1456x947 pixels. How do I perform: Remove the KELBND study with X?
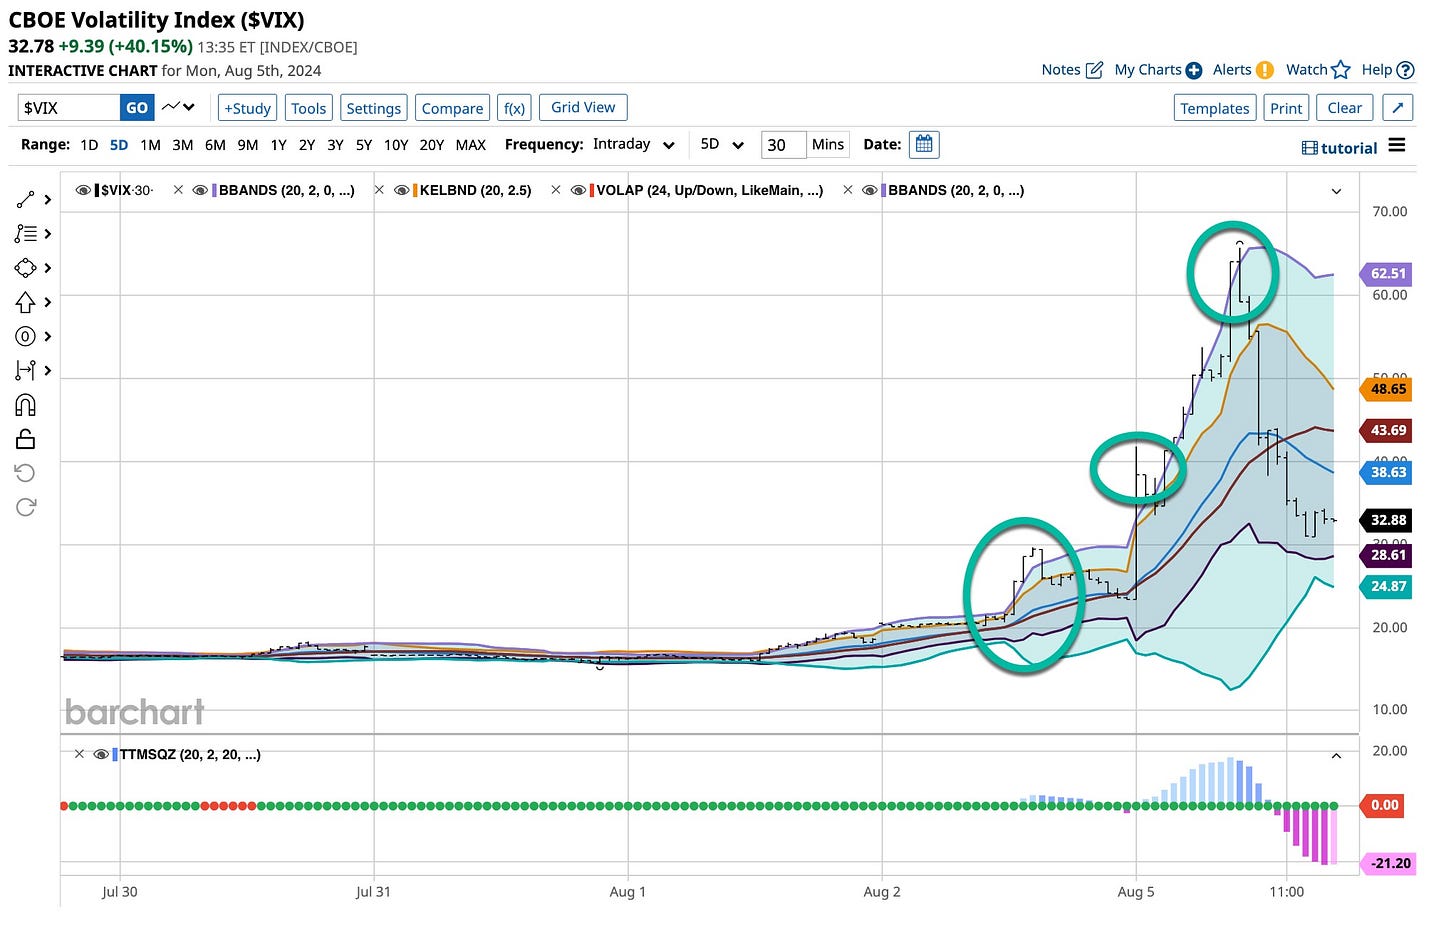pos(379,190)
